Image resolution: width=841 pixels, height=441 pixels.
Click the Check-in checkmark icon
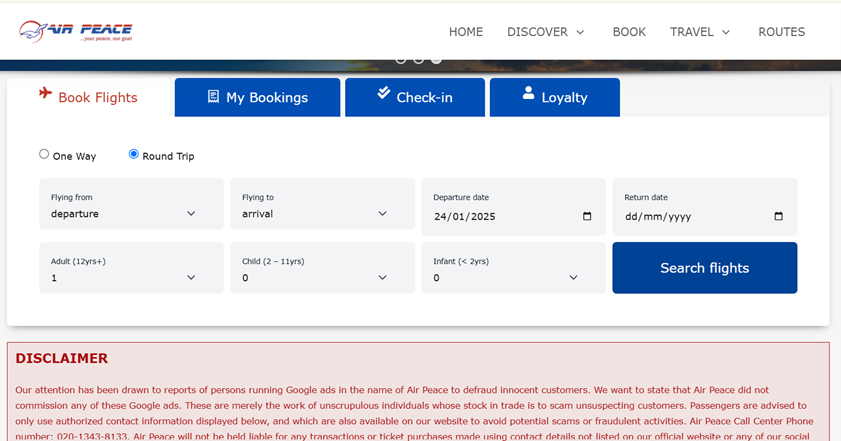click(x=383, y=93)
